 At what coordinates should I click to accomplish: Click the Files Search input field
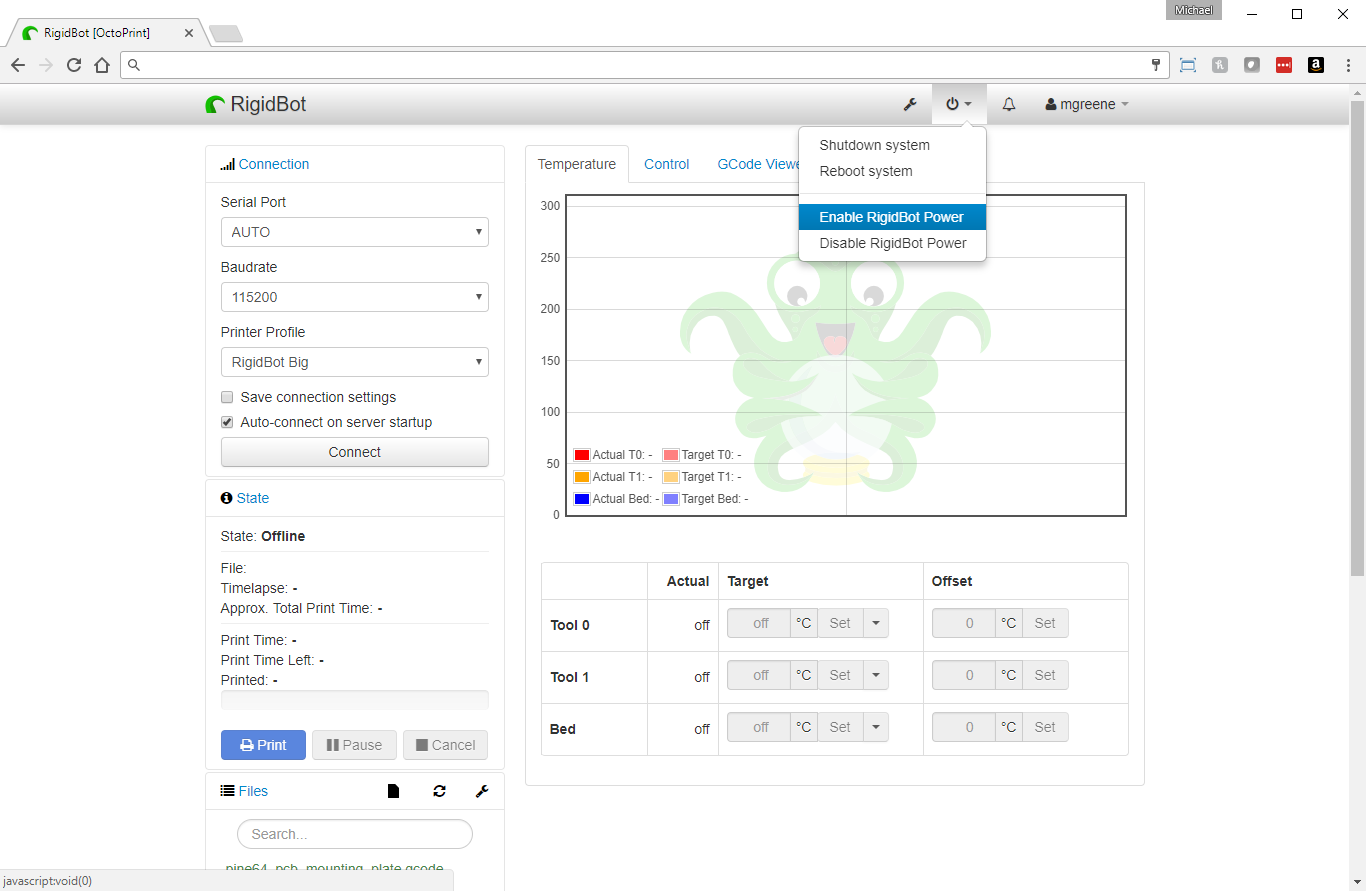355,834
